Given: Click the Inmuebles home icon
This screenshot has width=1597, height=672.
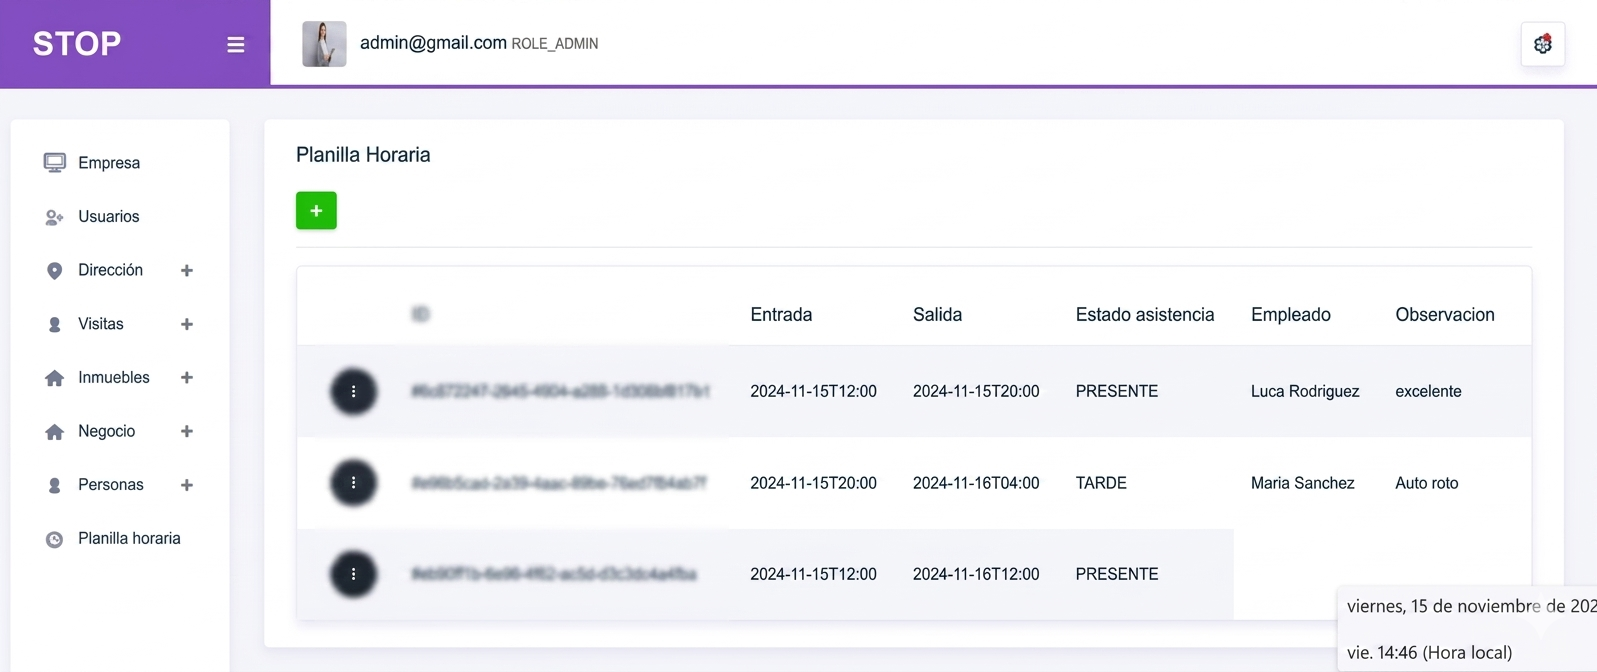Looking at the screenshot, I should [x=55, y=378].
